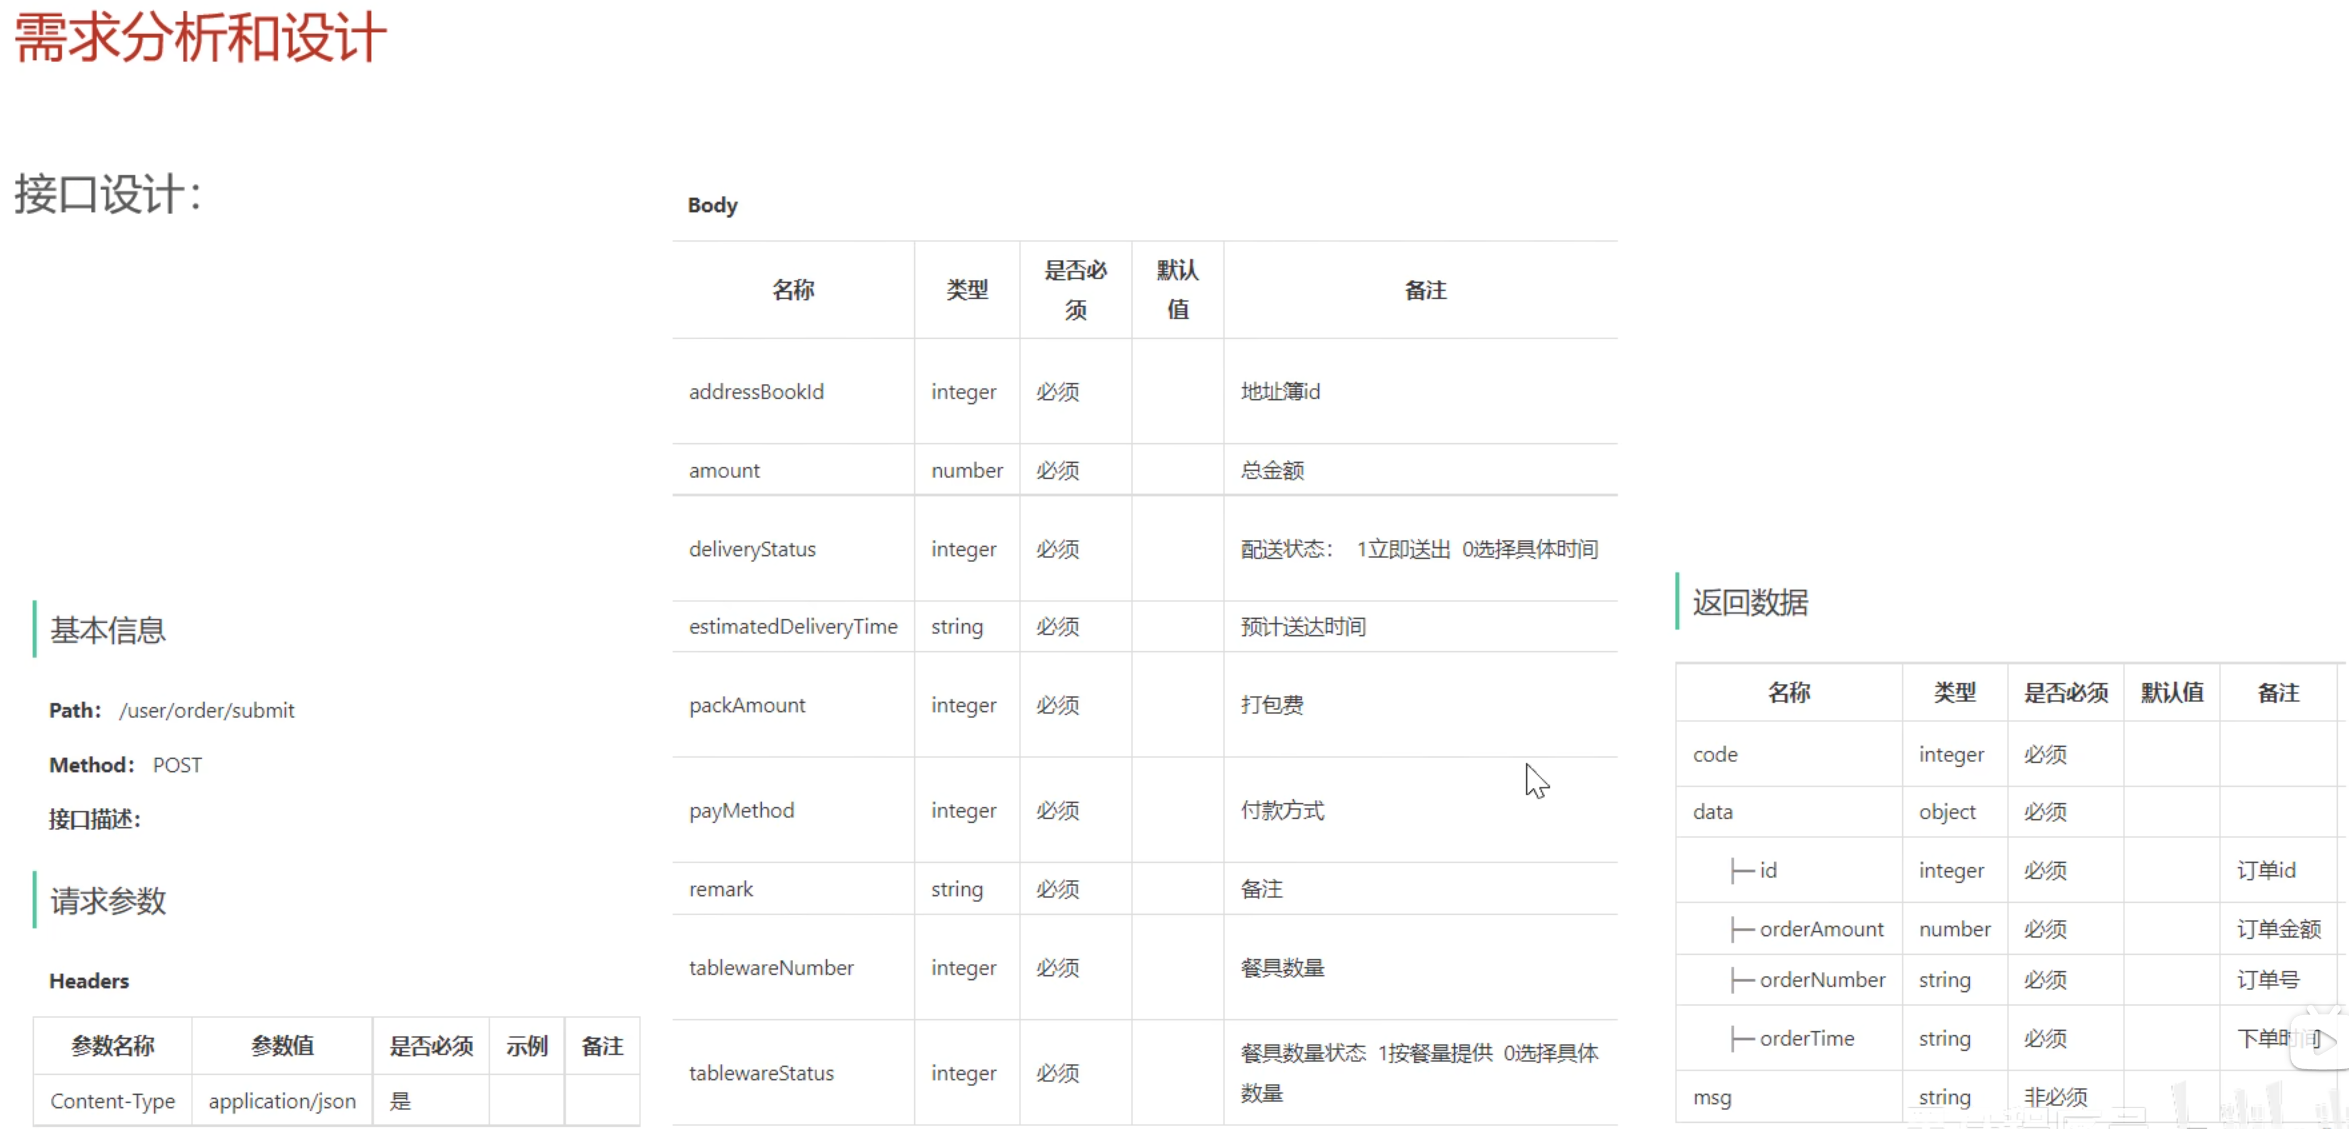The image size is (2349, 1129).
Task: Click the tablewareStatus parameter name
Action: pyautogui.click(x=761, y=1073)
